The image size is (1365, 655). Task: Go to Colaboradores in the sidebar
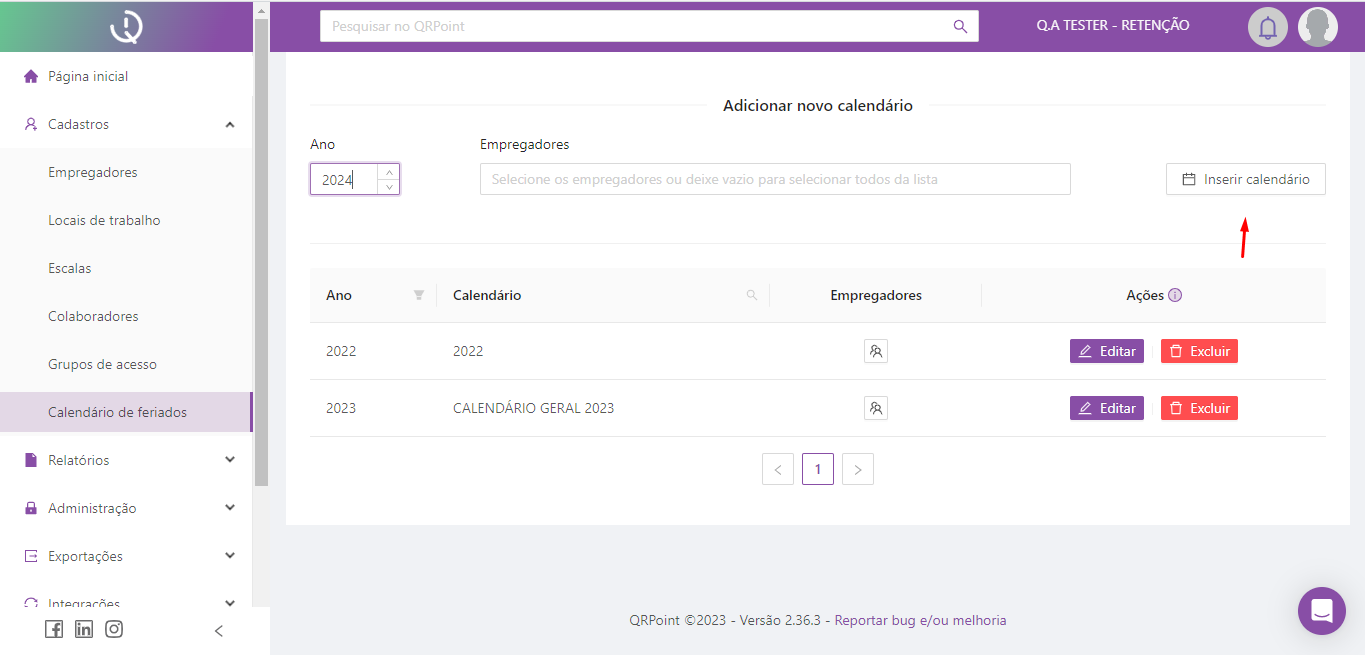[93, 316]
